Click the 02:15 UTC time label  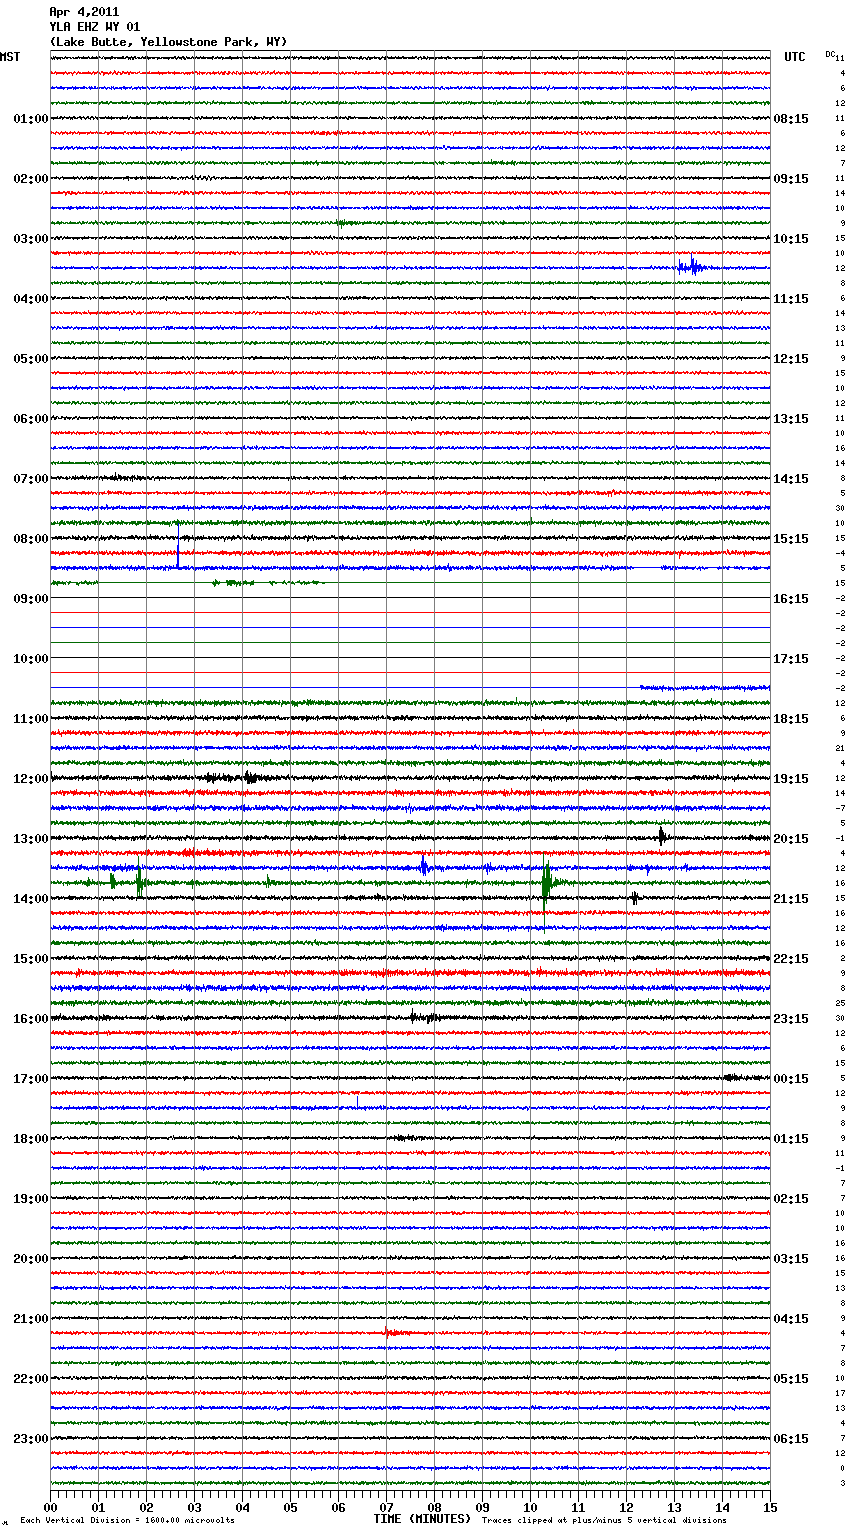[791, 1199]
